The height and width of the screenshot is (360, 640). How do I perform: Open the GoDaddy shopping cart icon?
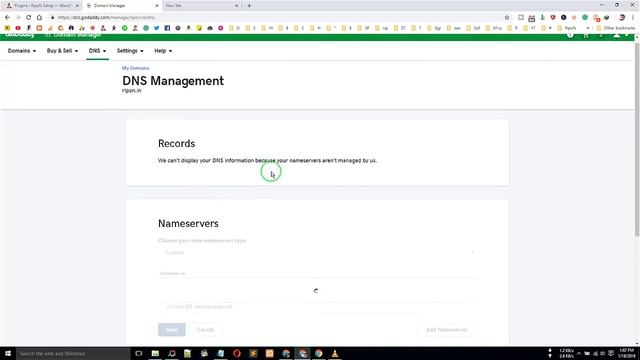[x=586, y=36]
